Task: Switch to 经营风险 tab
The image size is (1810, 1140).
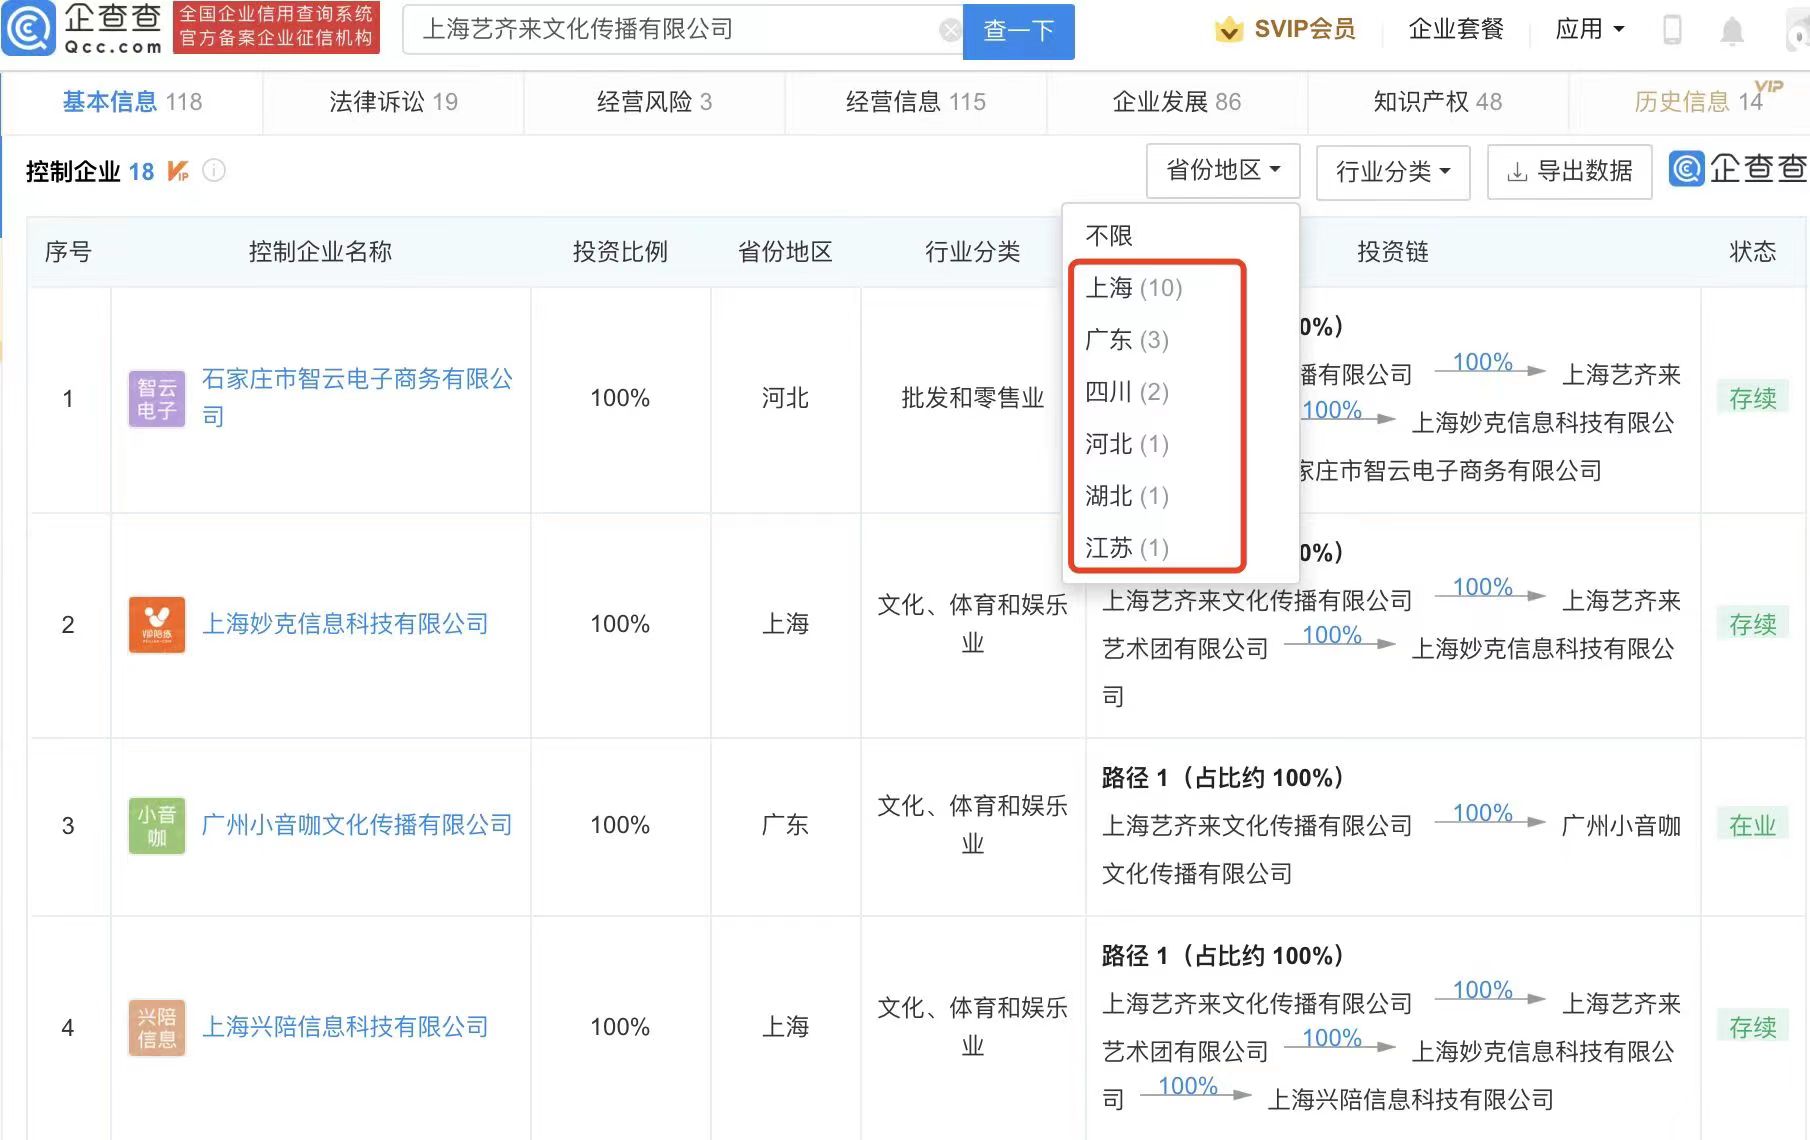Action: click(x=654, y=102)
